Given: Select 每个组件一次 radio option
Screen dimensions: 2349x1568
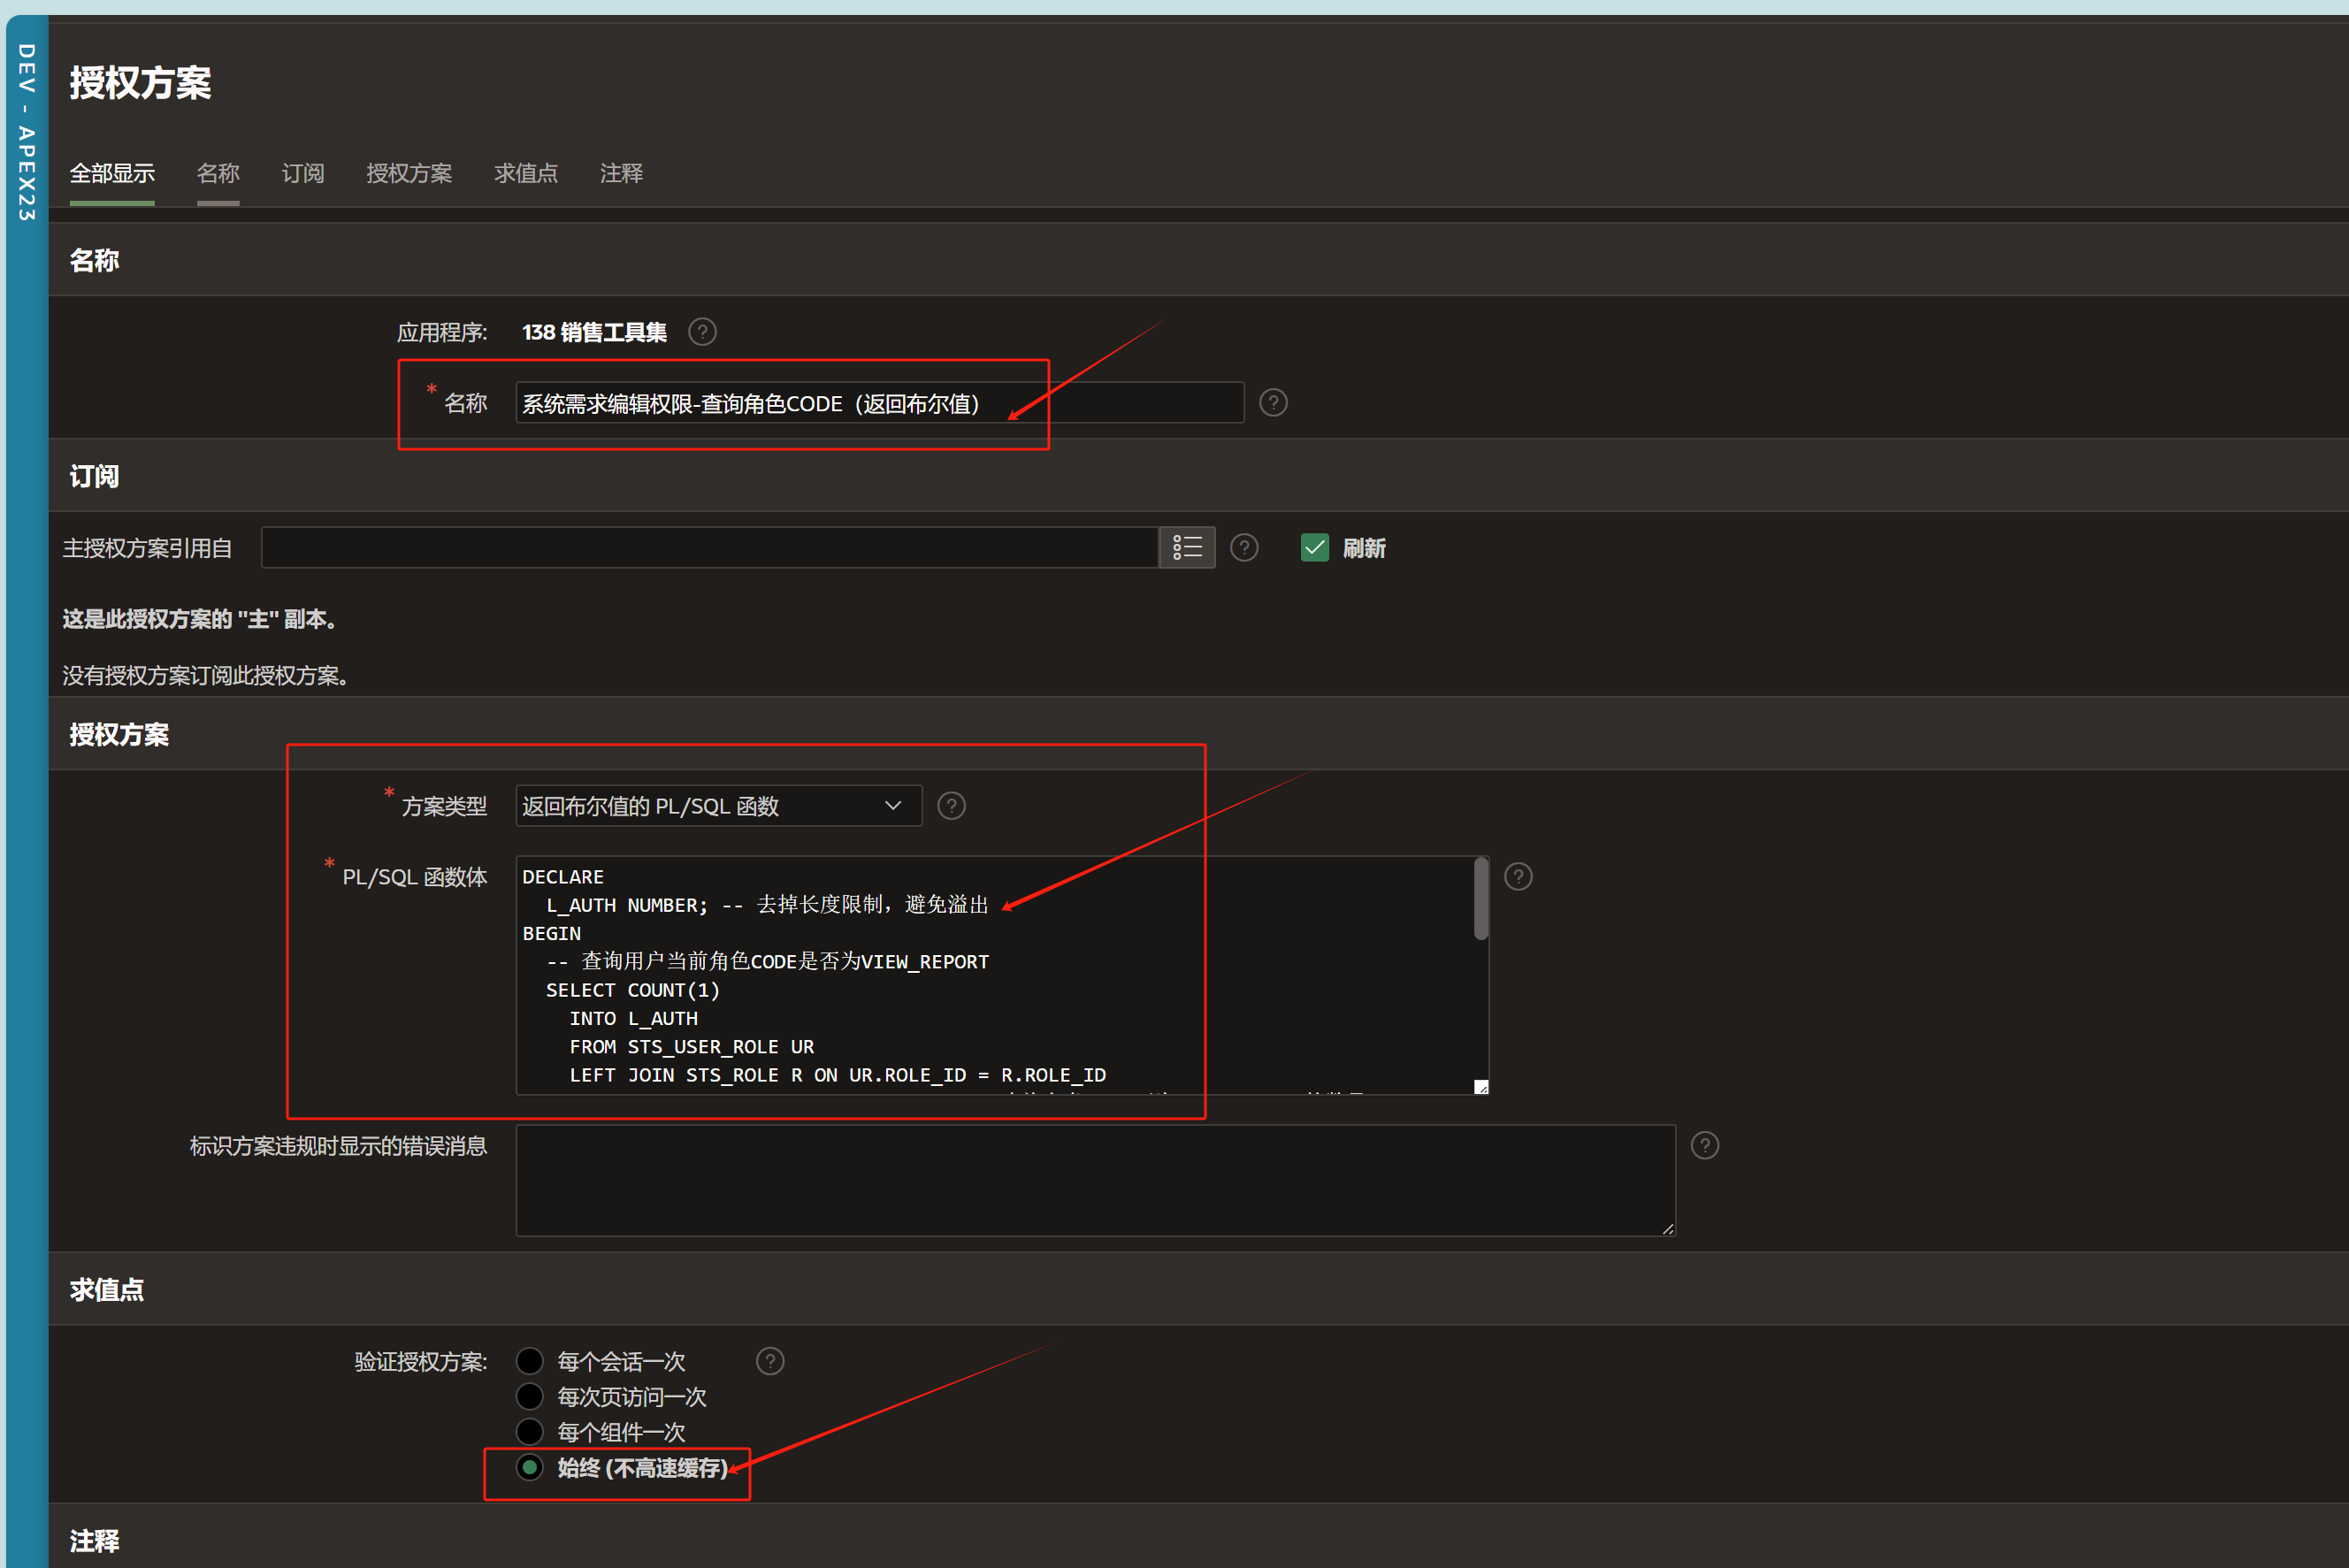Looking at the screenshot, I should point(529,1431).
